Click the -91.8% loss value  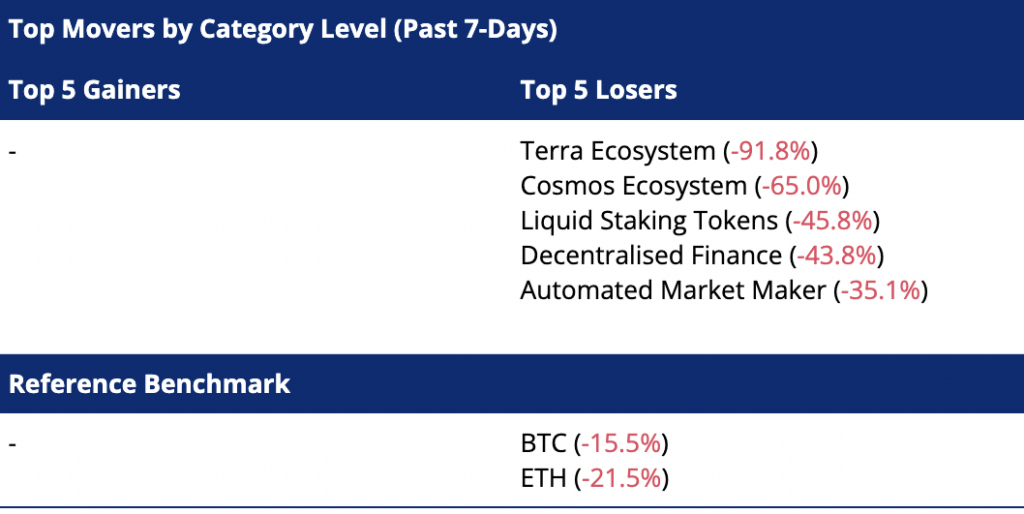(x=770, y=152)
